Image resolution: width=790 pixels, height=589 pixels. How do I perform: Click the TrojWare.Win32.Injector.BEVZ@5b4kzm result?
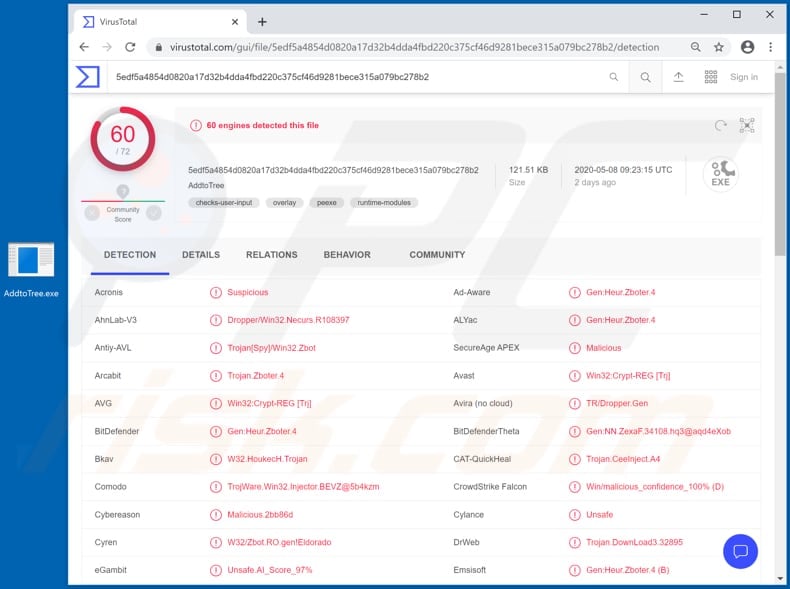point(303,487)
